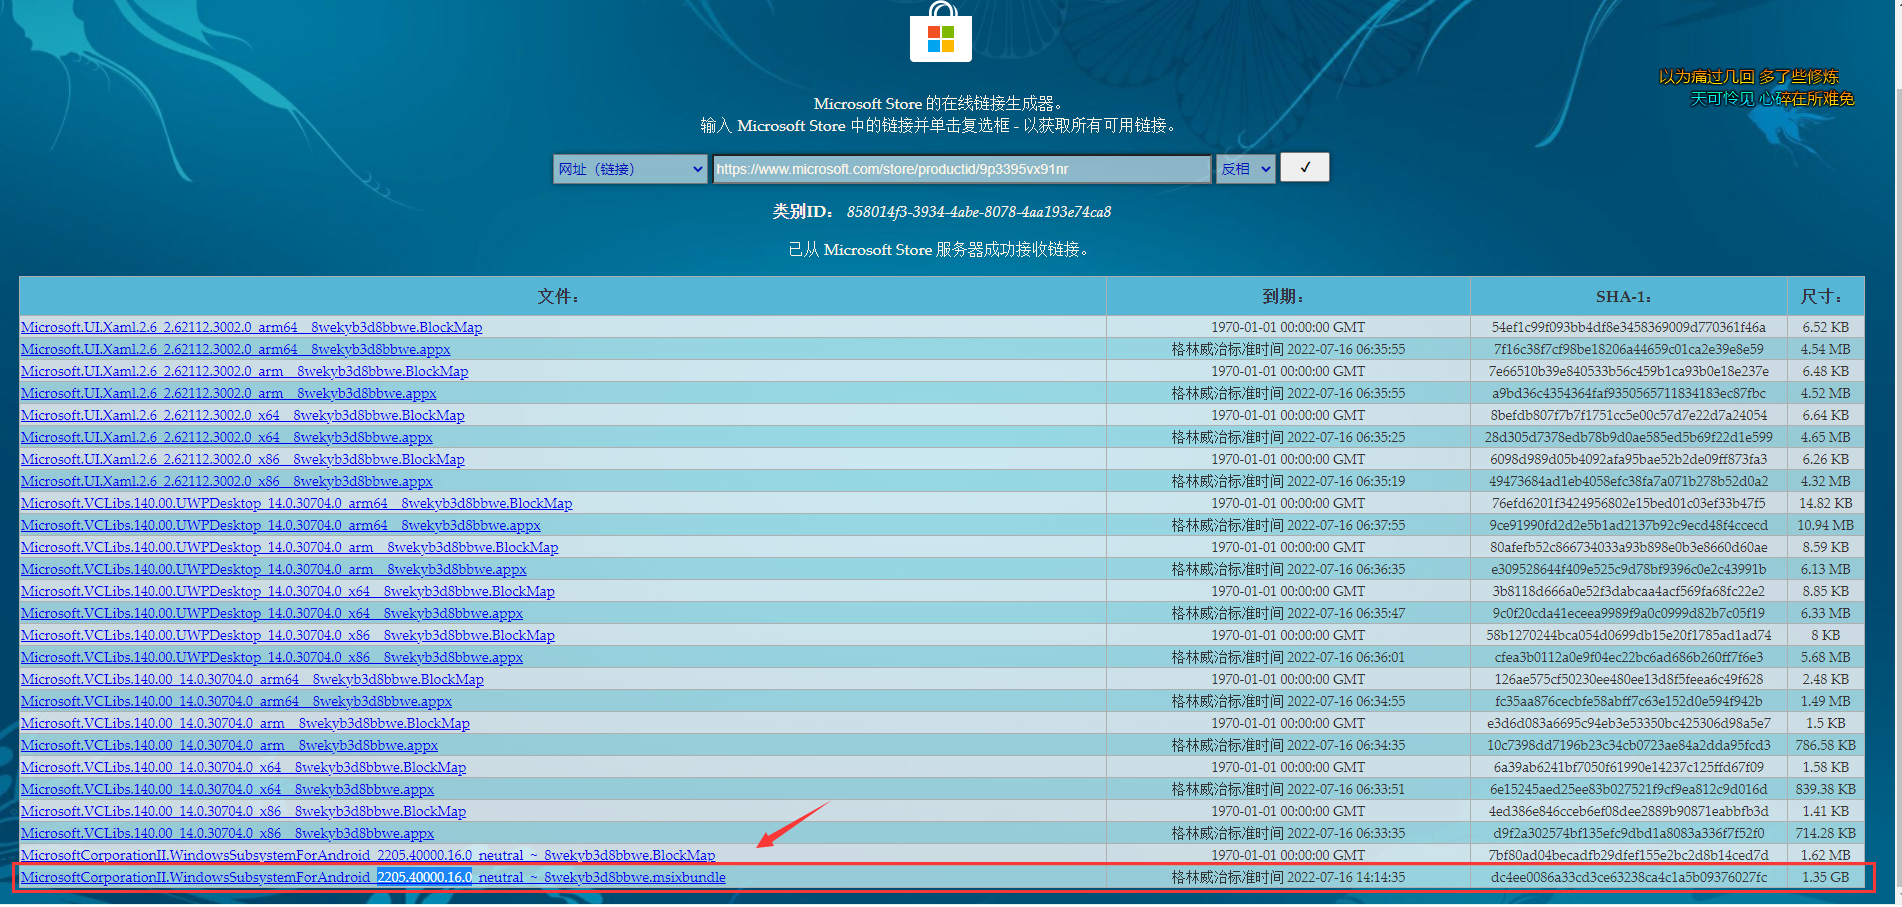Click inside the product URL input field
This screenshot has width=1902, height=907.
click(960, 168)
